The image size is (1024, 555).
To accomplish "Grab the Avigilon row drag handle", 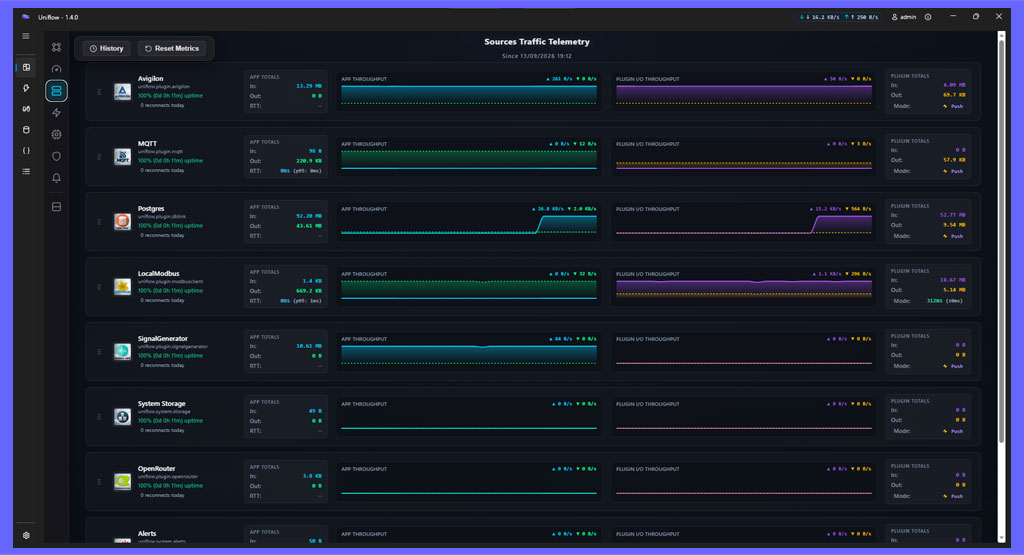I will (x=99, y=91).
